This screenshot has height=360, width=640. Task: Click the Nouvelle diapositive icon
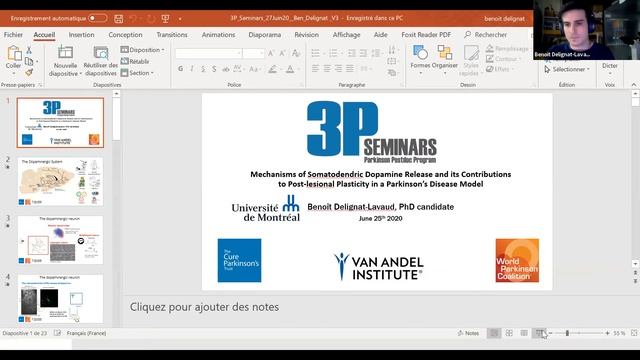pyautogui.click(x=65, y=52)
